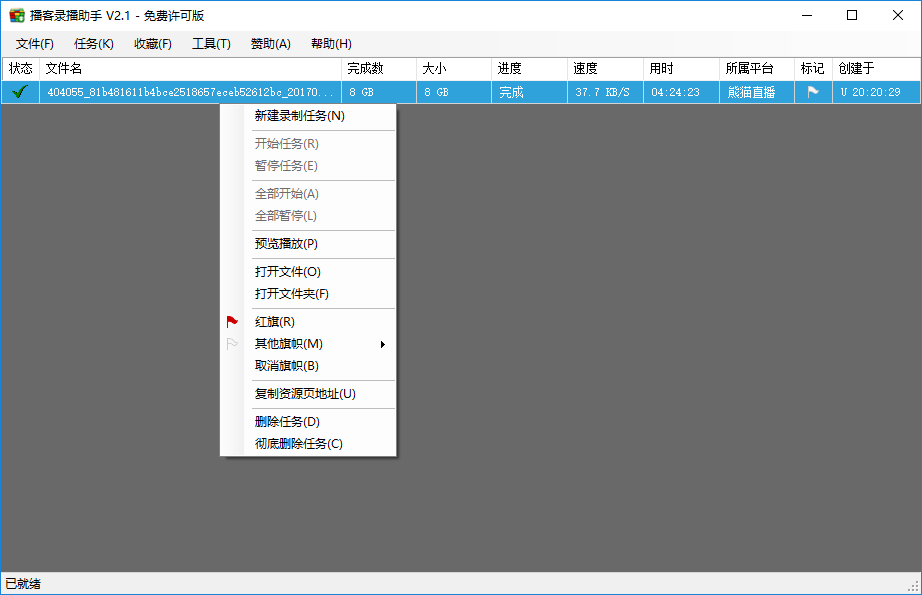Select 新建录制任务(N) from context menu
Screen dimensions: 922x595
(x=300, y=116)
